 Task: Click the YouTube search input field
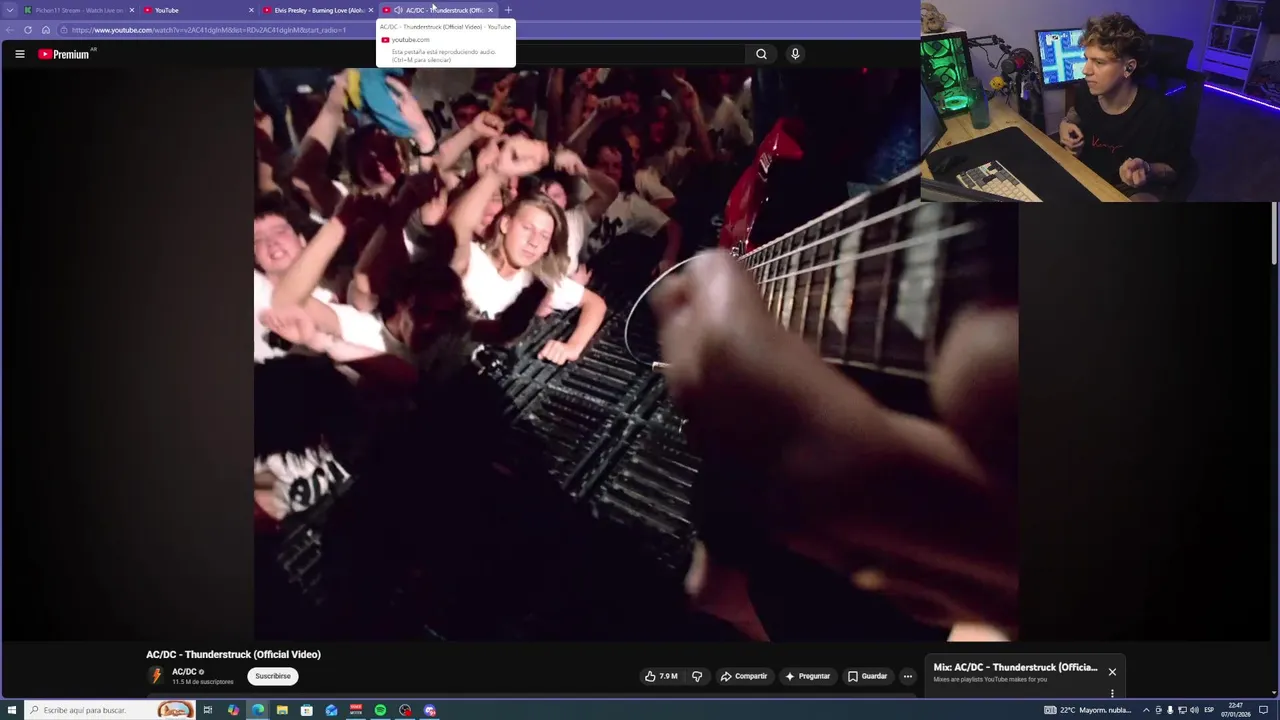[x=630, y=54]
